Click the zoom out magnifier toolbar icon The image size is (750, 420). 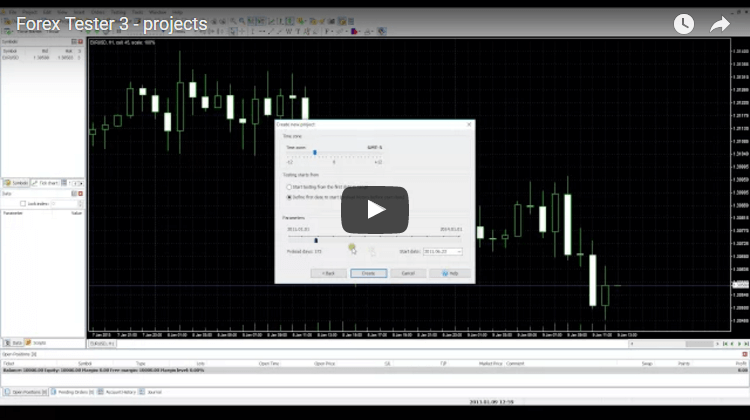point(242,21)
